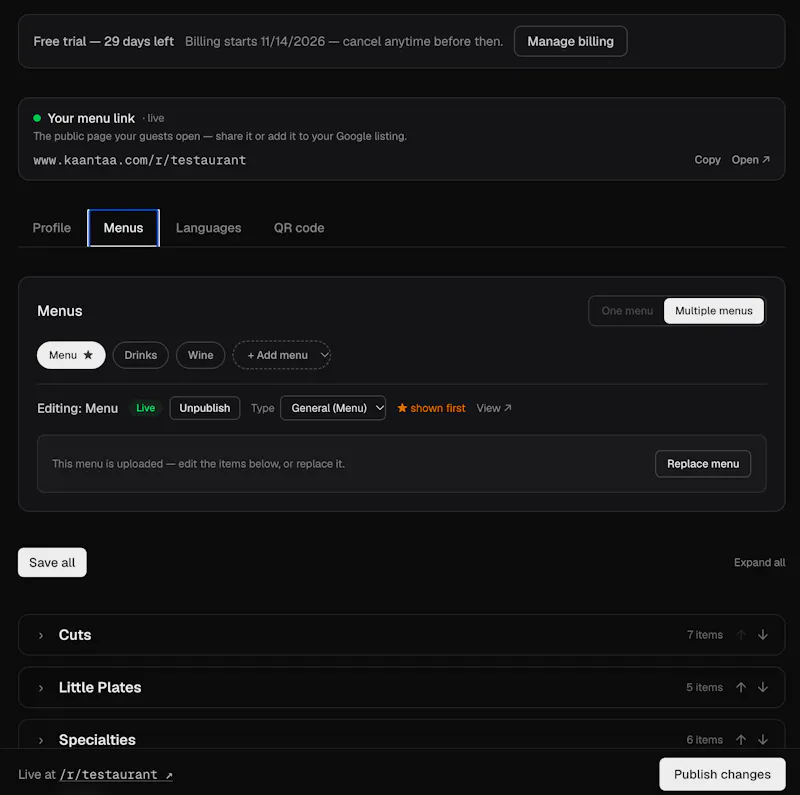Click Save all button

[52, 562]
